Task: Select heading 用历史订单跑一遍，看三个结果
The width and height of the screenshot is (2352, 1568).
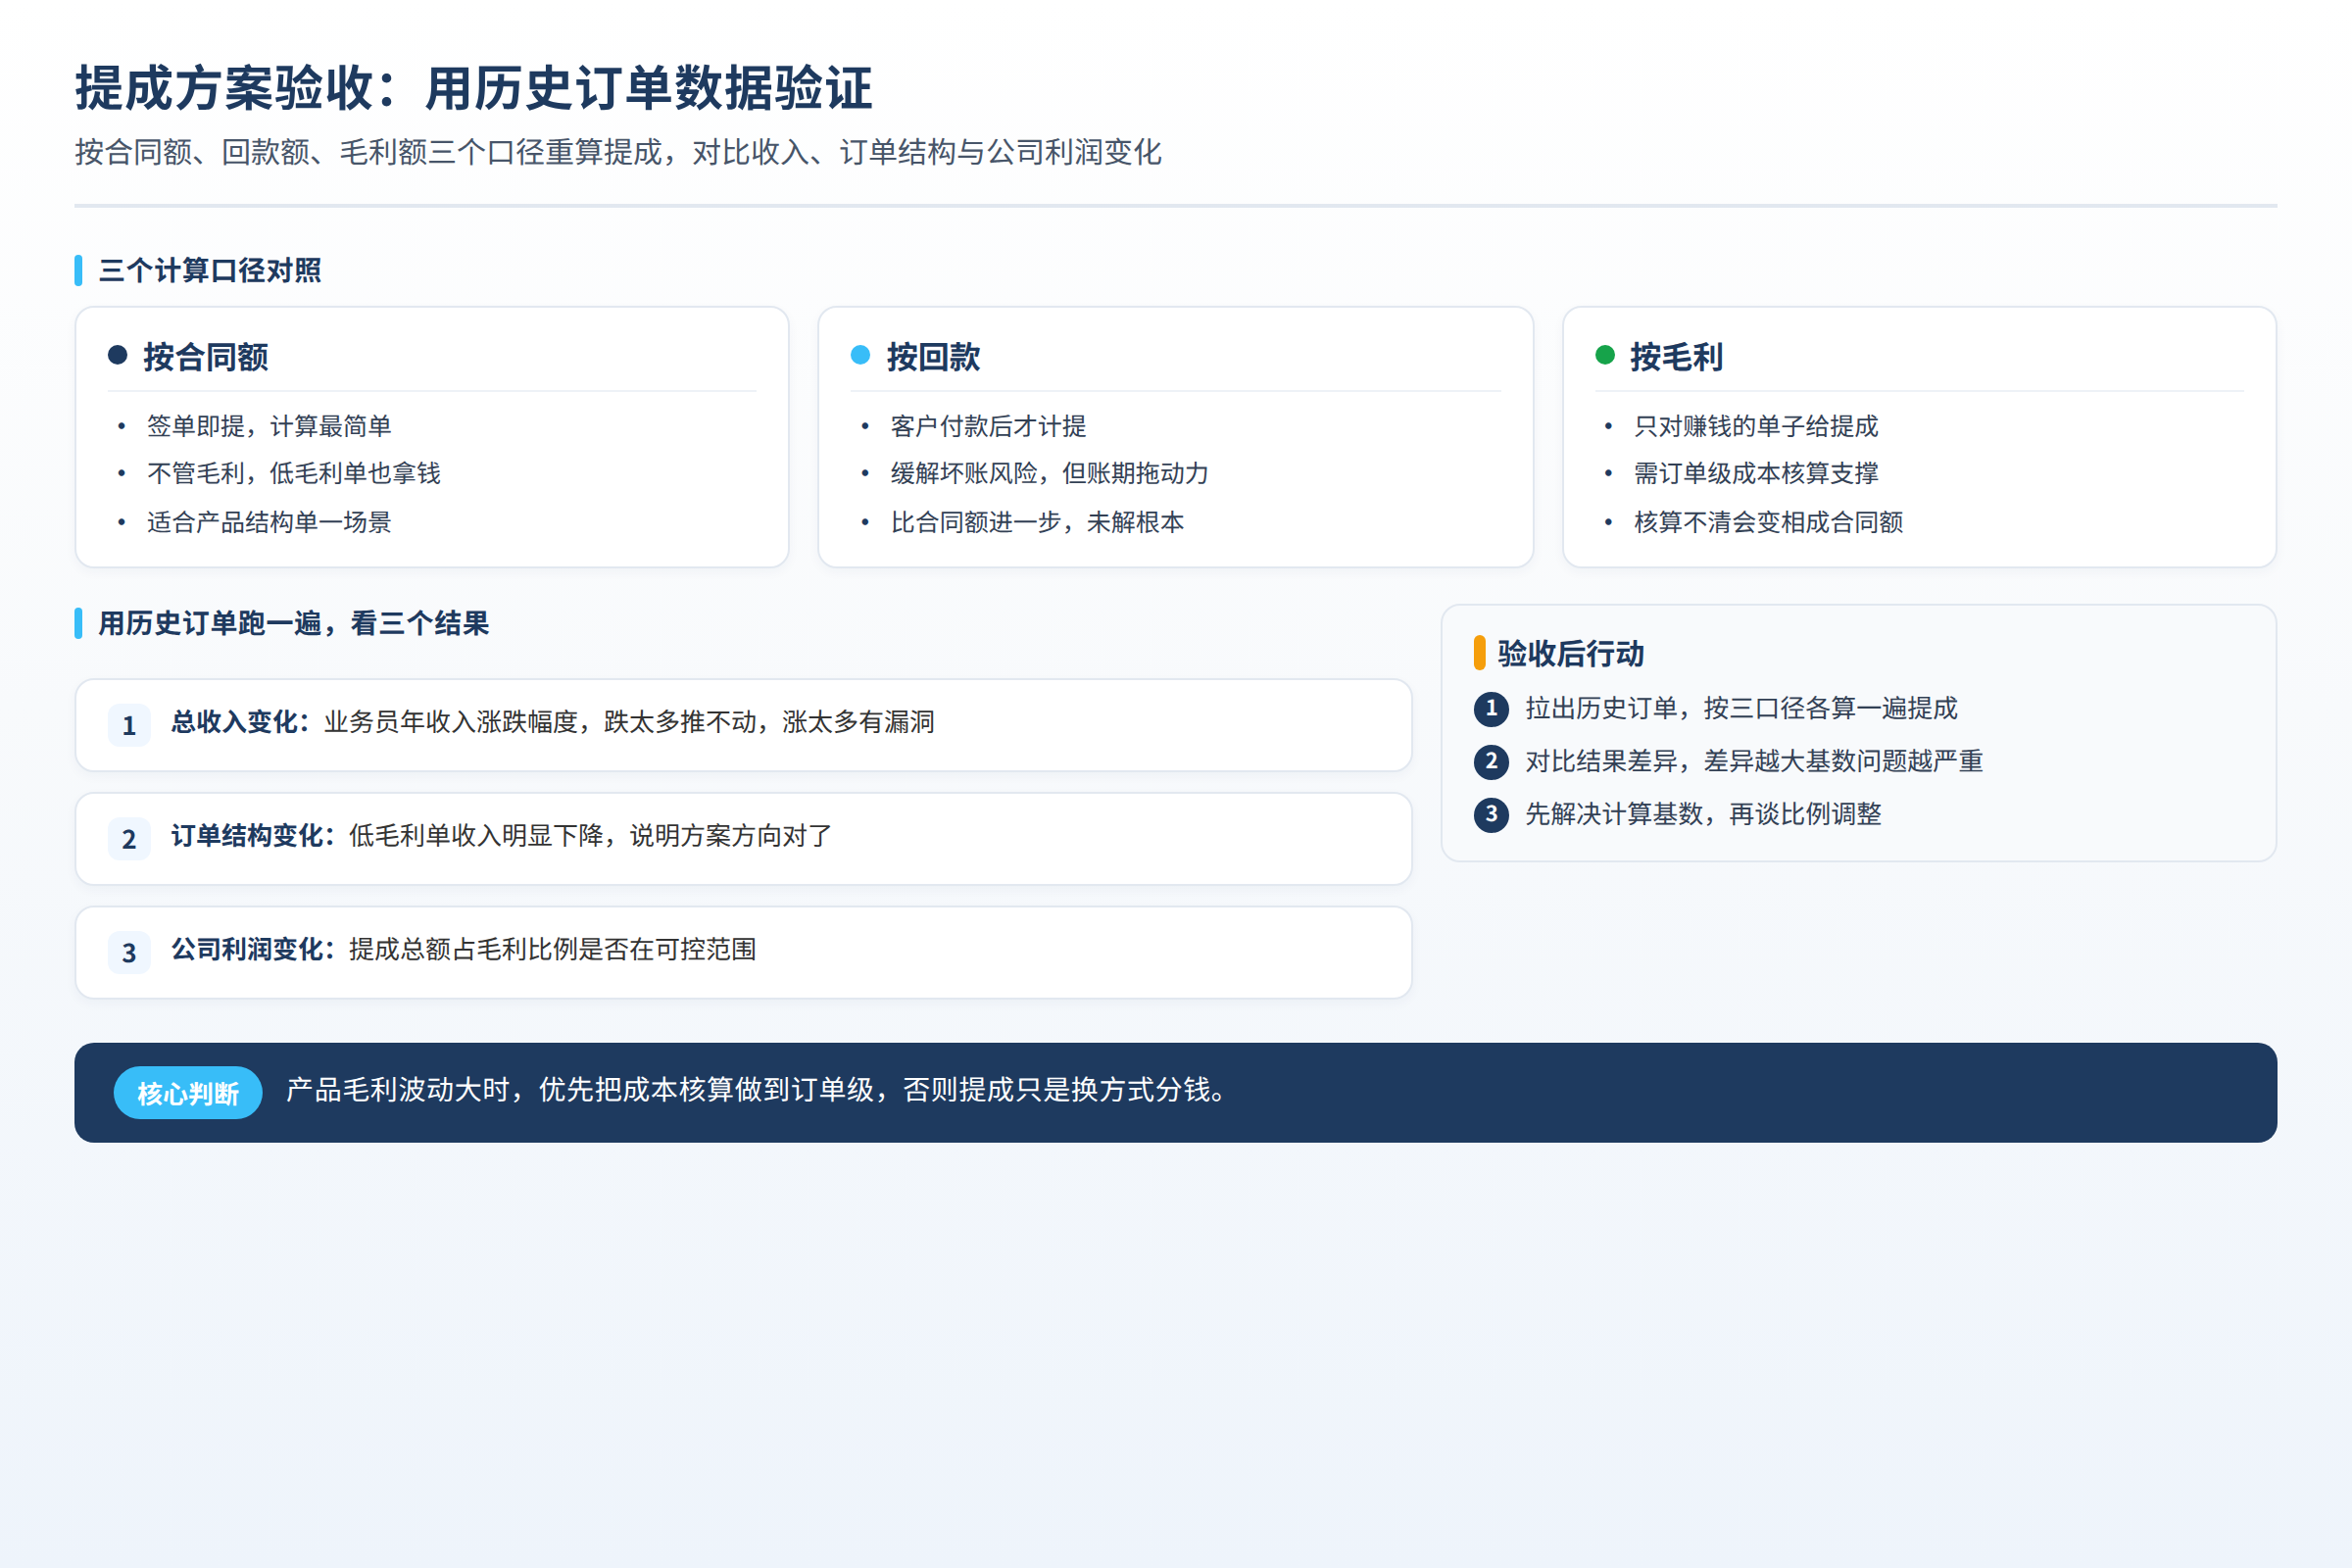Action: 294,624
